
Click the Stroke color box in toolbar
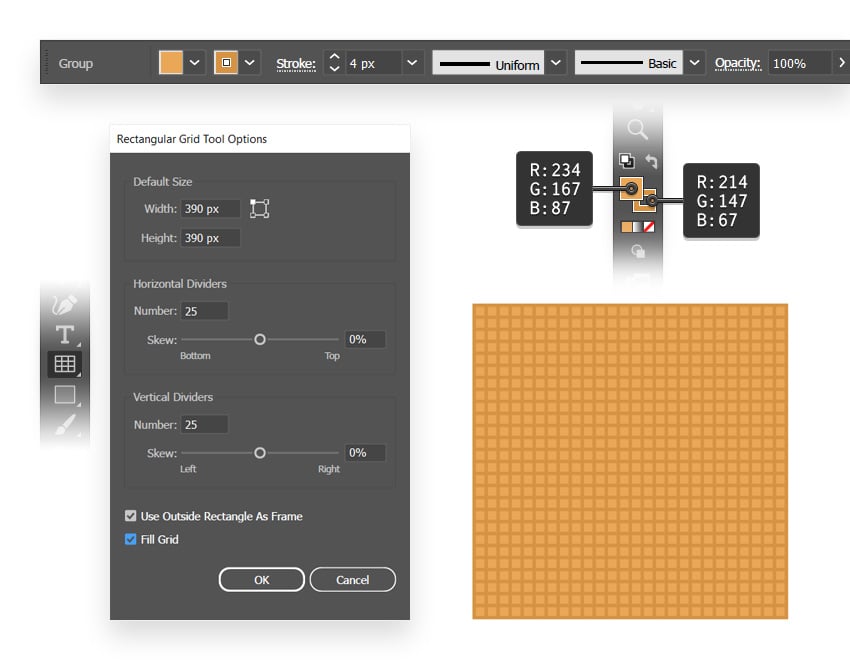point(648,204)
